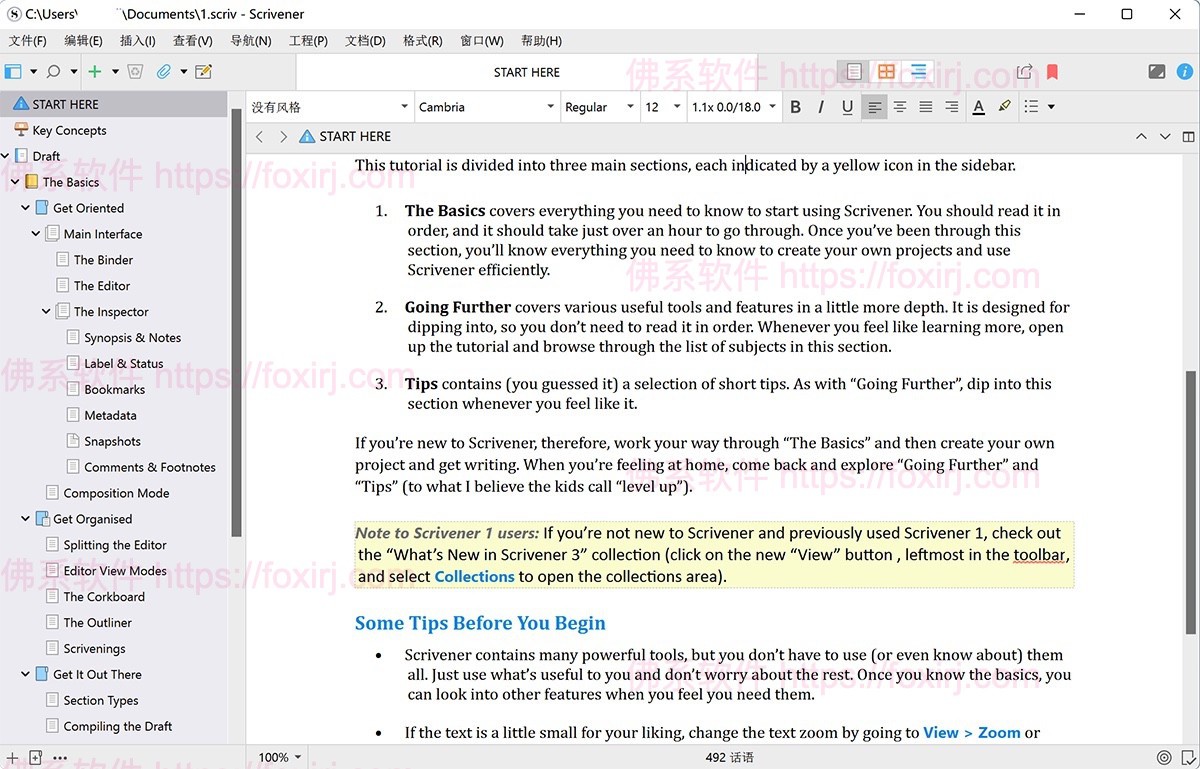Click the green plus to add a document
Screen dimensions: 1200x769
[92, 71]
